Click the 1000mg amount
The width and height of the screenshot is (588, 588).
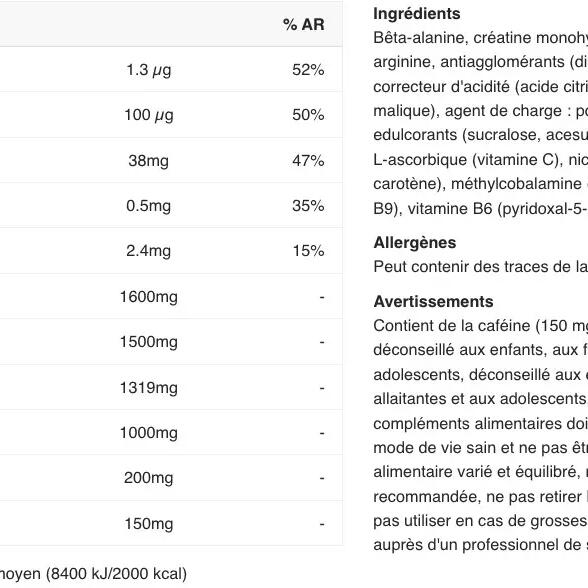(148, 433)
